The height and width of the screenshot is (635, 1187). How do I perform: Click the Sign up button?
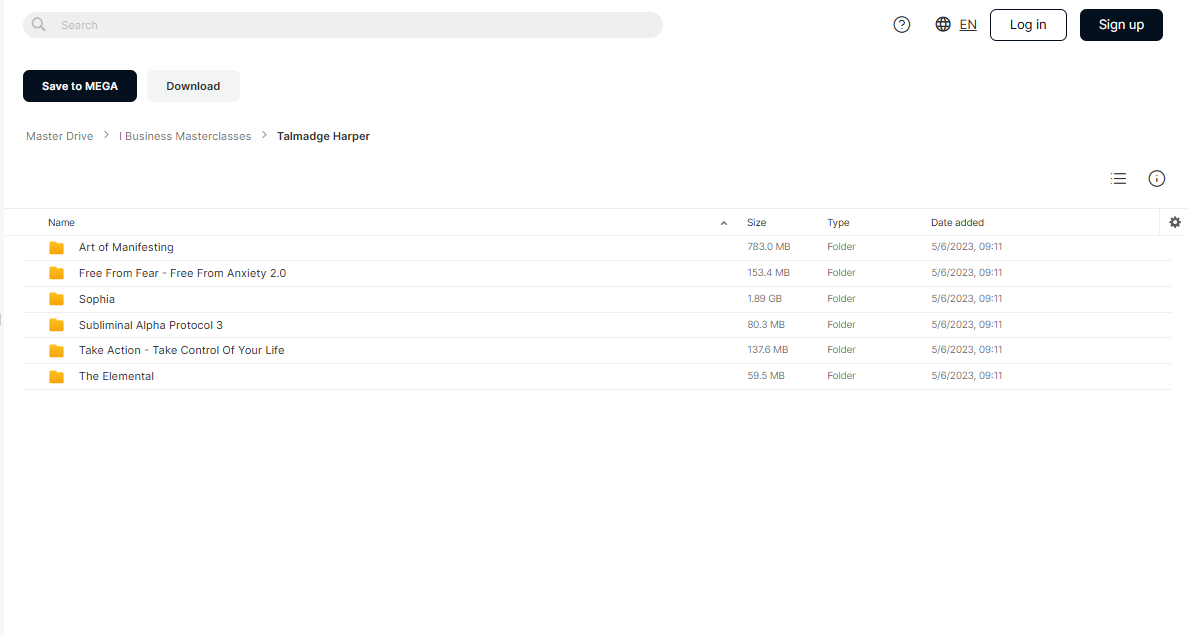tap(1121, 25)
